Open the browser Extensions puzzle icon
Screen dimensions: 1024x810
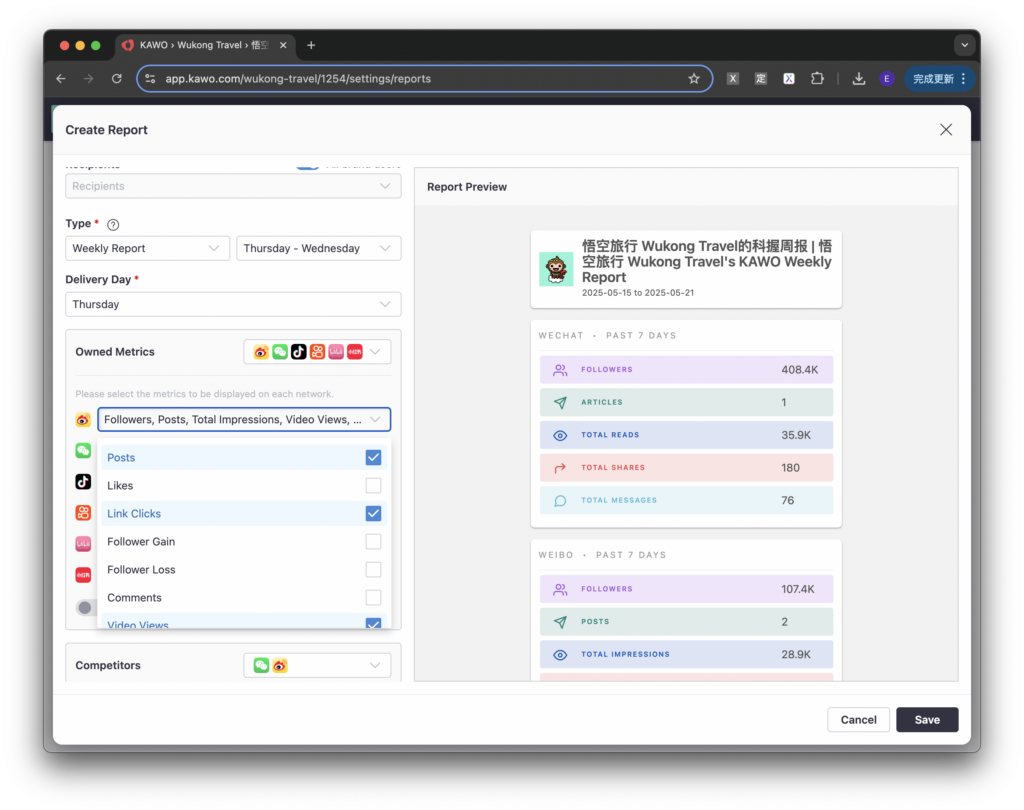pos(817,79)
